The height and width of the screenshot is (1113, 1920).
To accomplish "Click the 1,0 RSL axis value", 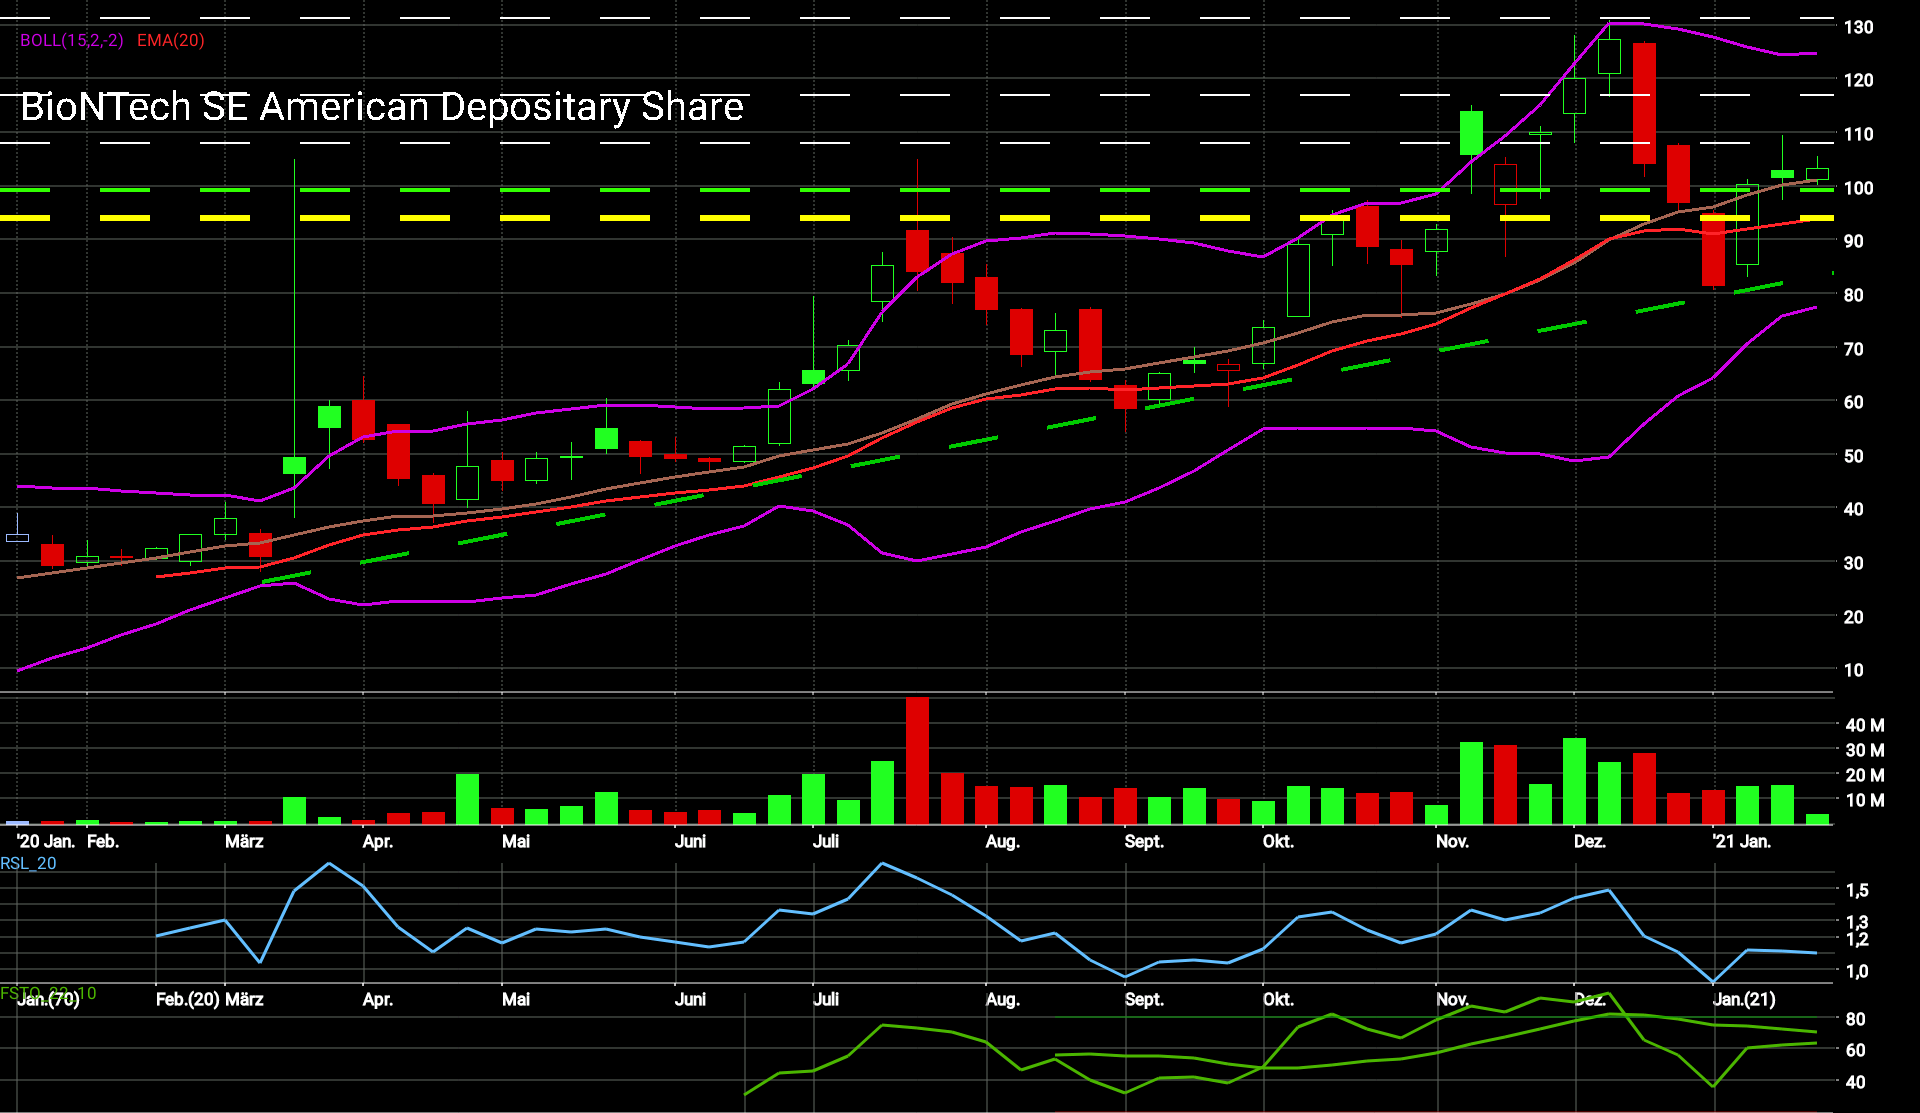I will [x=1857, y=971].
